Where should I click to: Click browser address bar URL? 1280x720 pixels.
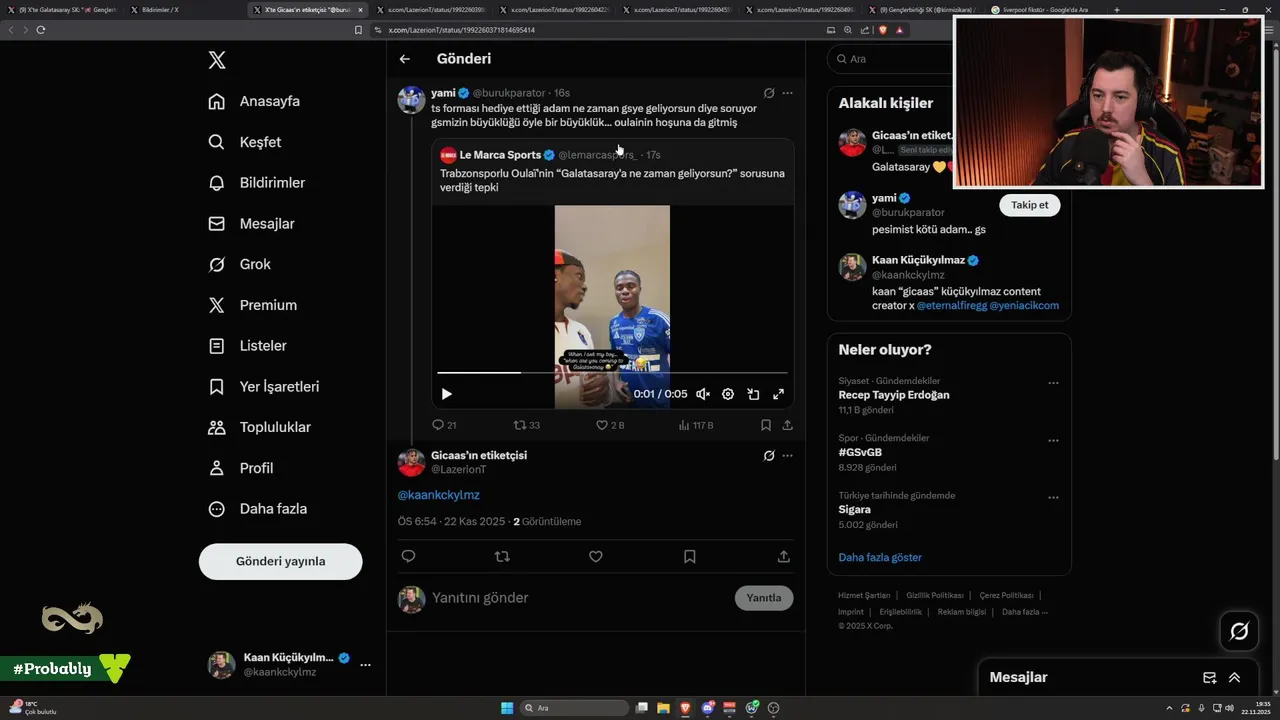(461, 30)
